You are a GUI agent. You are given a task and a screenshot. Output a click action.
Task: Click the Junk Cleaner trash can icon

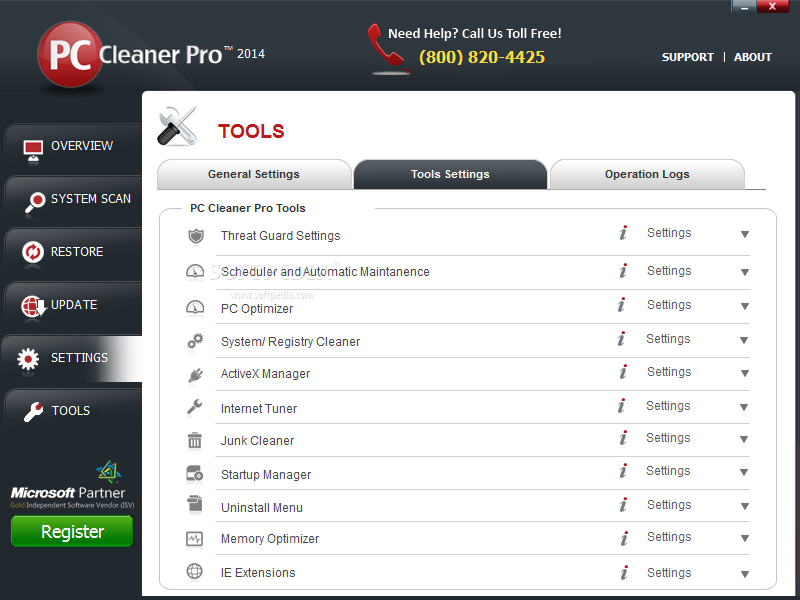click(x=194, y=440)
